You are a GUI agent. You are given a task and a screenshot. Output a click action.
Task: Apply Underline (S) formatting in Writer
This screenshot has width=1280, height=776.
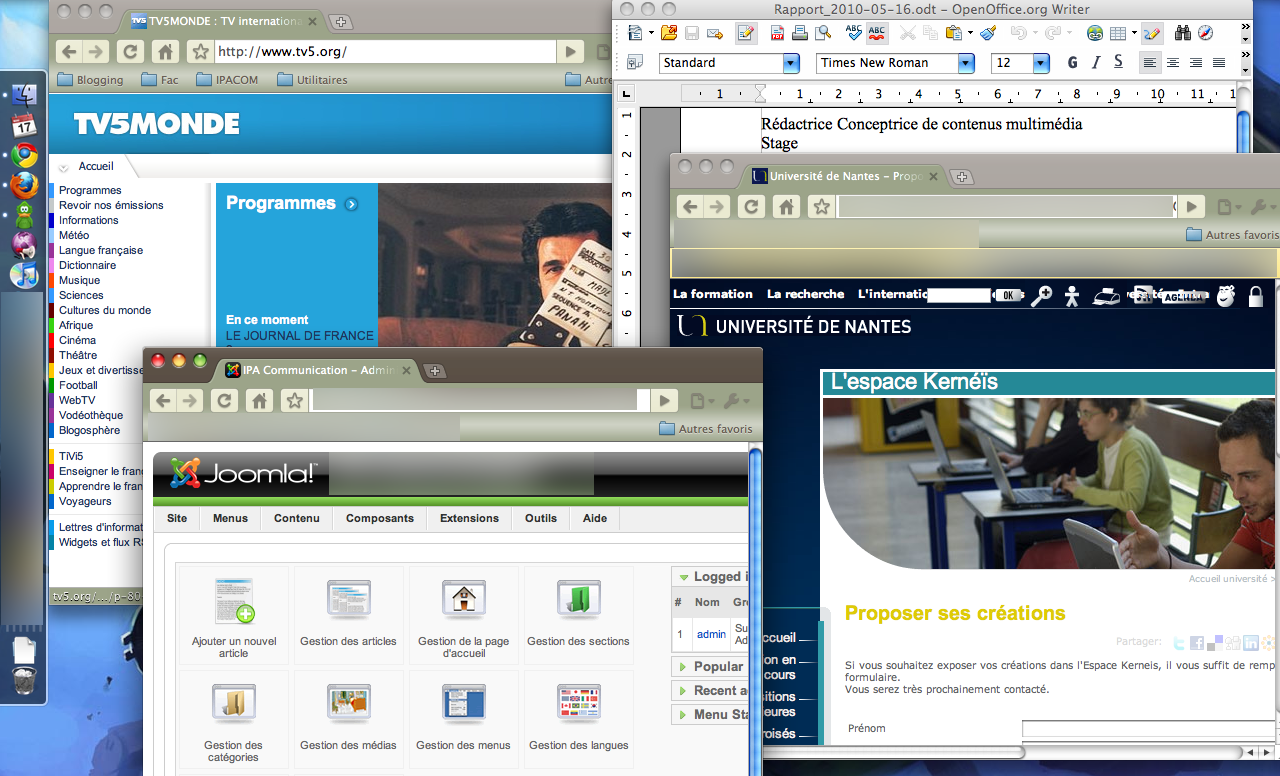tap(1118, 63)
